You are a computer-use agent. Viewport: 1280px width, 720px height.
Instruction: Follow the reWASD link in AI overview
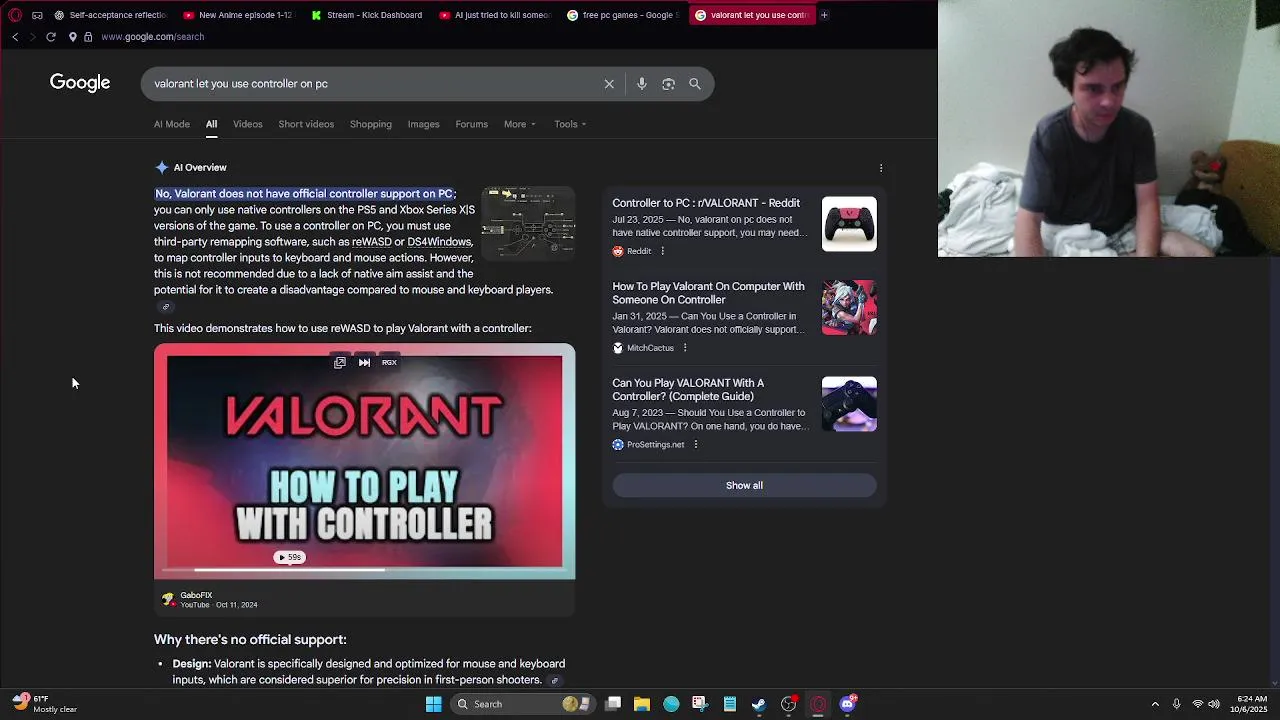pos(371,242)
